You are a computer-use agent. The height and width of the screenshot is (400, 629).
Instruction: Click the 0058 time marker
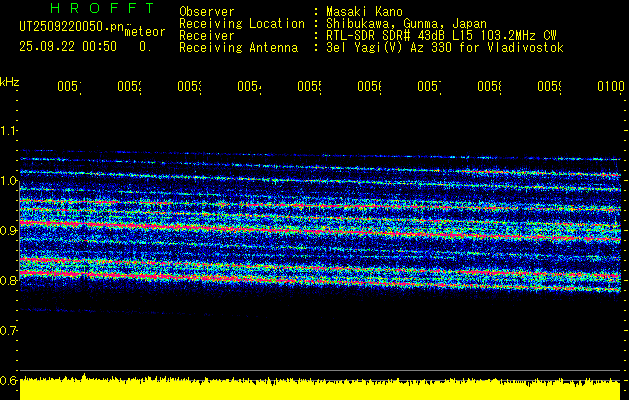tap(489, 86)
